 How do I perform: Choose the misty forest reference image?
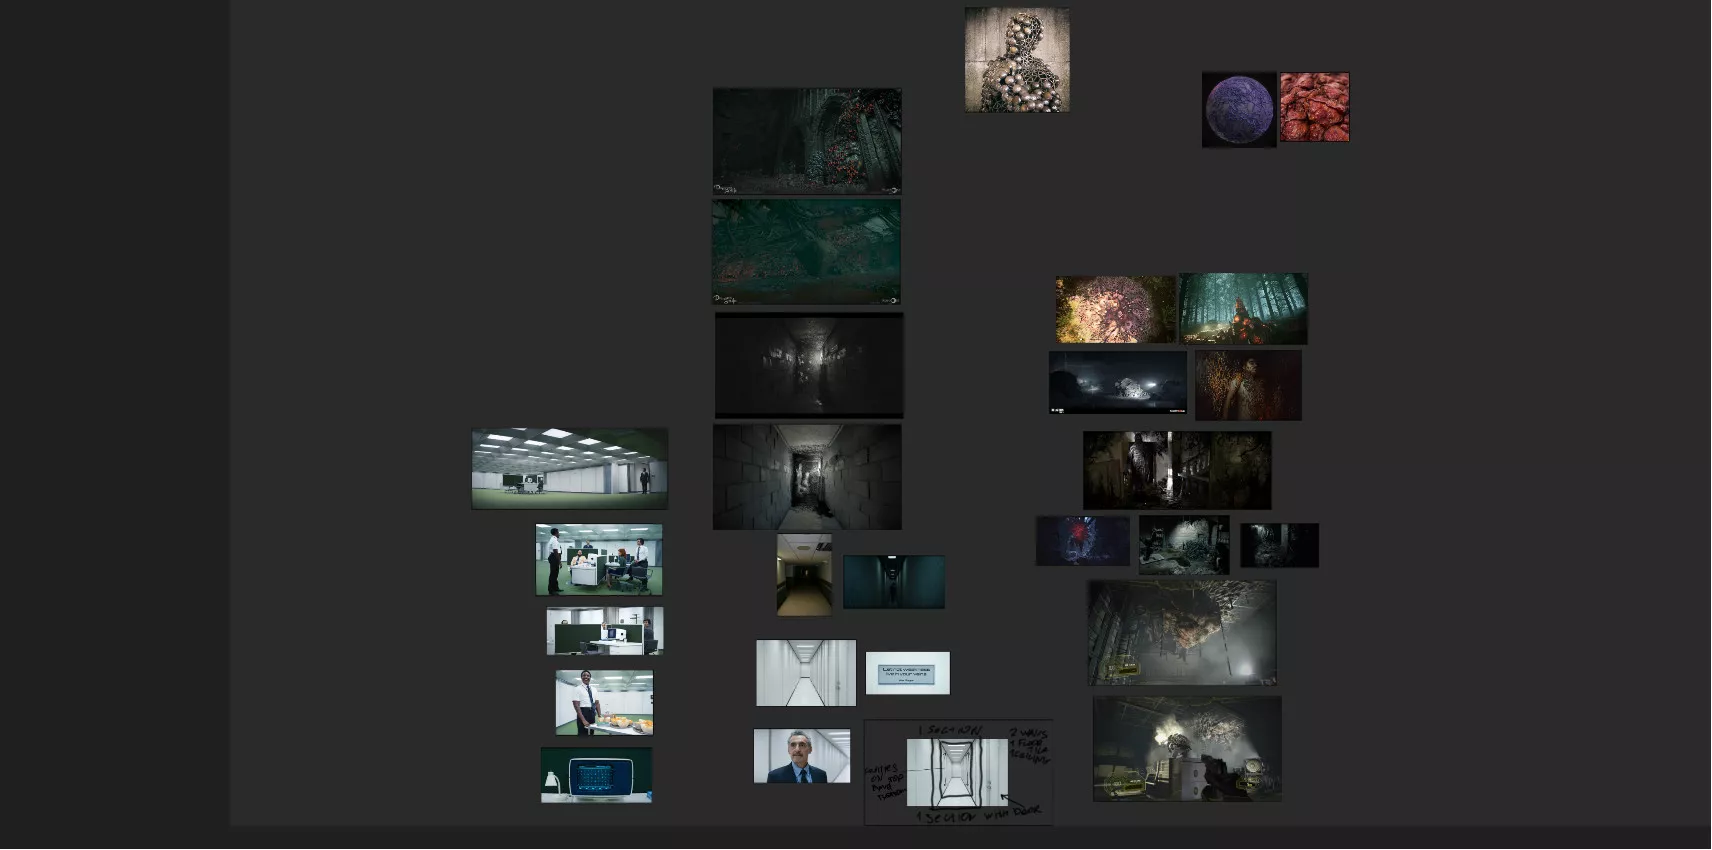[x=1243, y=309]
